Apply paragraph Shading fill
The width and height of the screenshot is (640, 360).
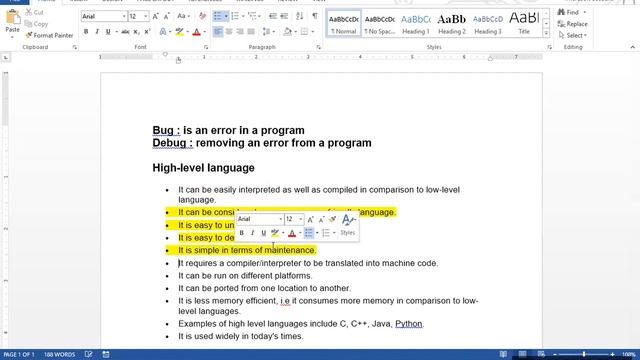pyautogui.click(x=288, y=31)
